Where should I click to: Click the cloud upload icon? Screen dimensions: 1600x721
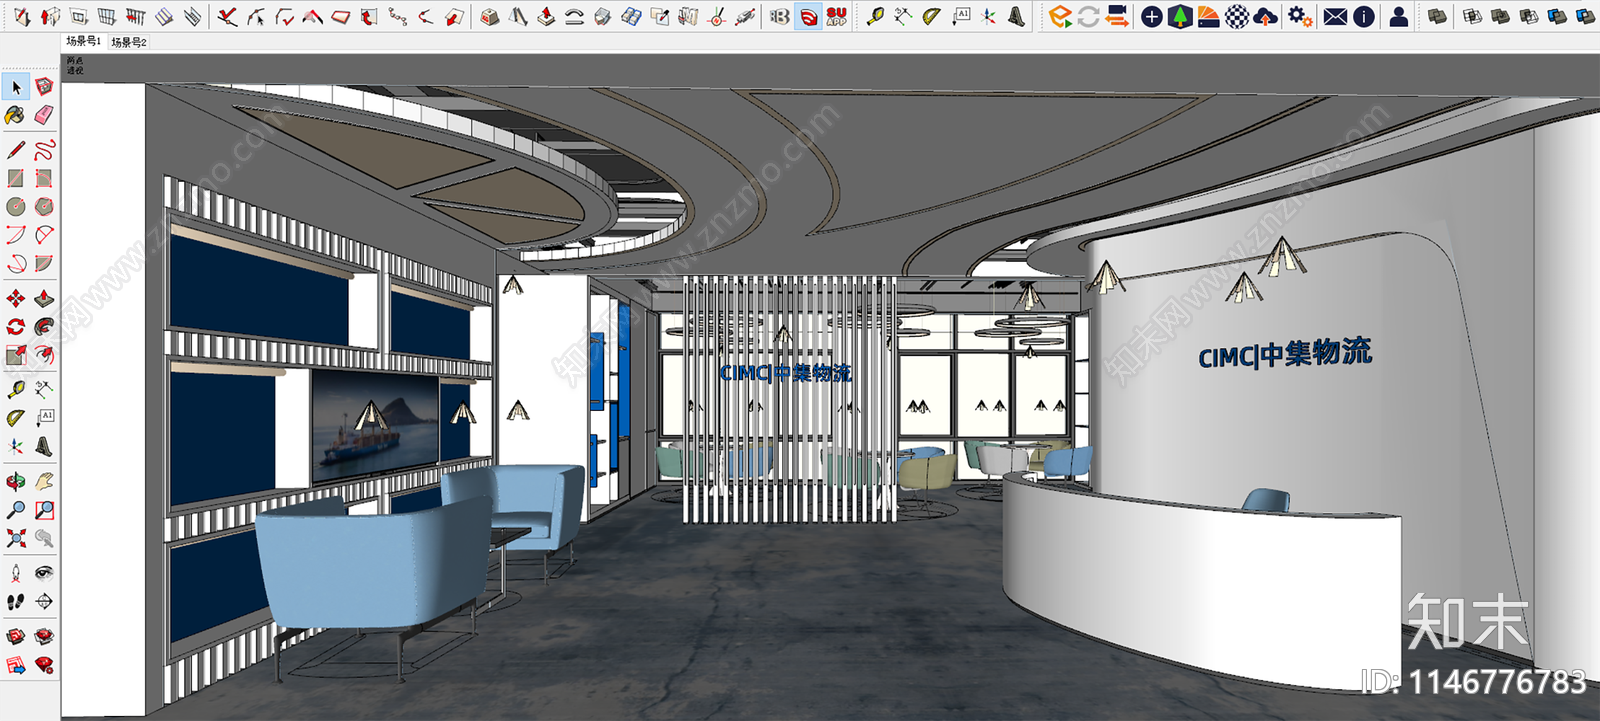[x=1265, y=16]
